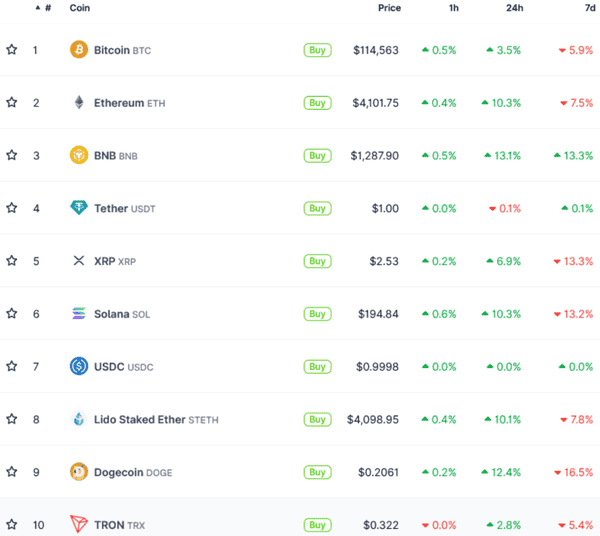Click the BNB coin logo
The image size is (600, 536).
click(79, 155)
